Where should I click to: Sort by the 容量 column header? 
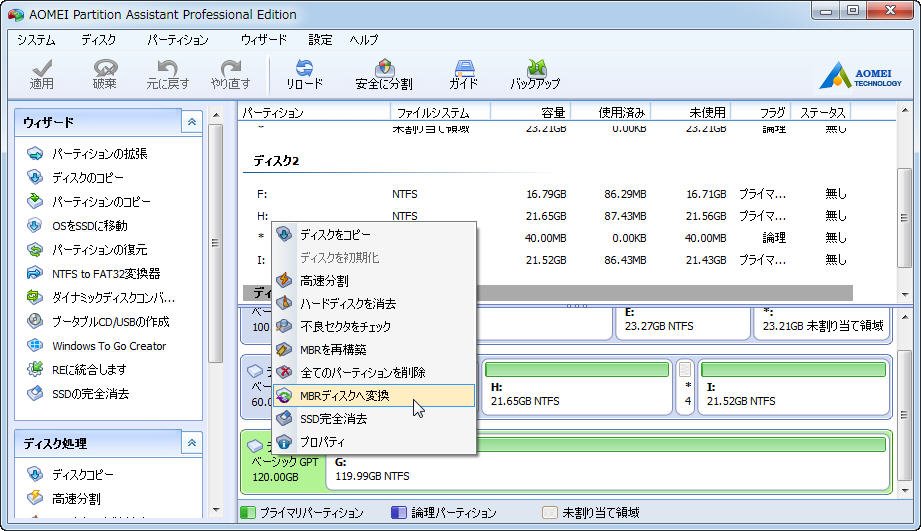tap(530, 112)
